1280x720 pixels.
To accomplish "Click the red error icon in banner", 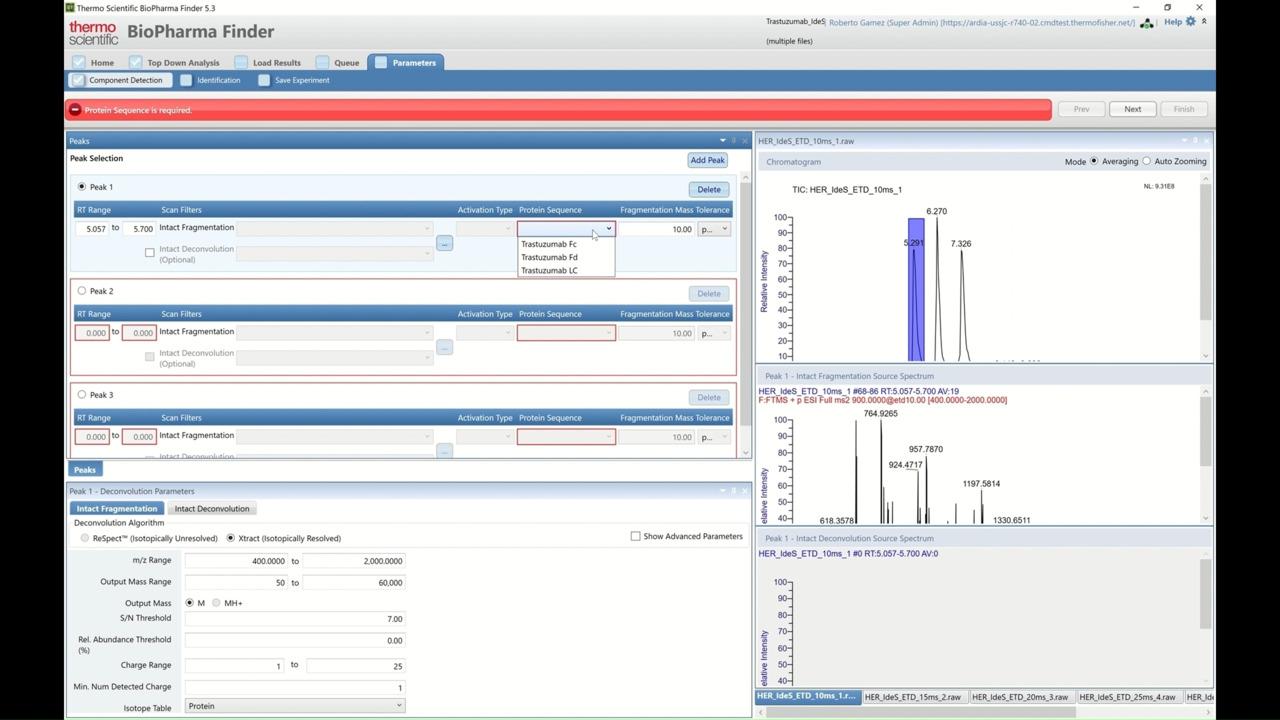I will (x=75, y=110).
